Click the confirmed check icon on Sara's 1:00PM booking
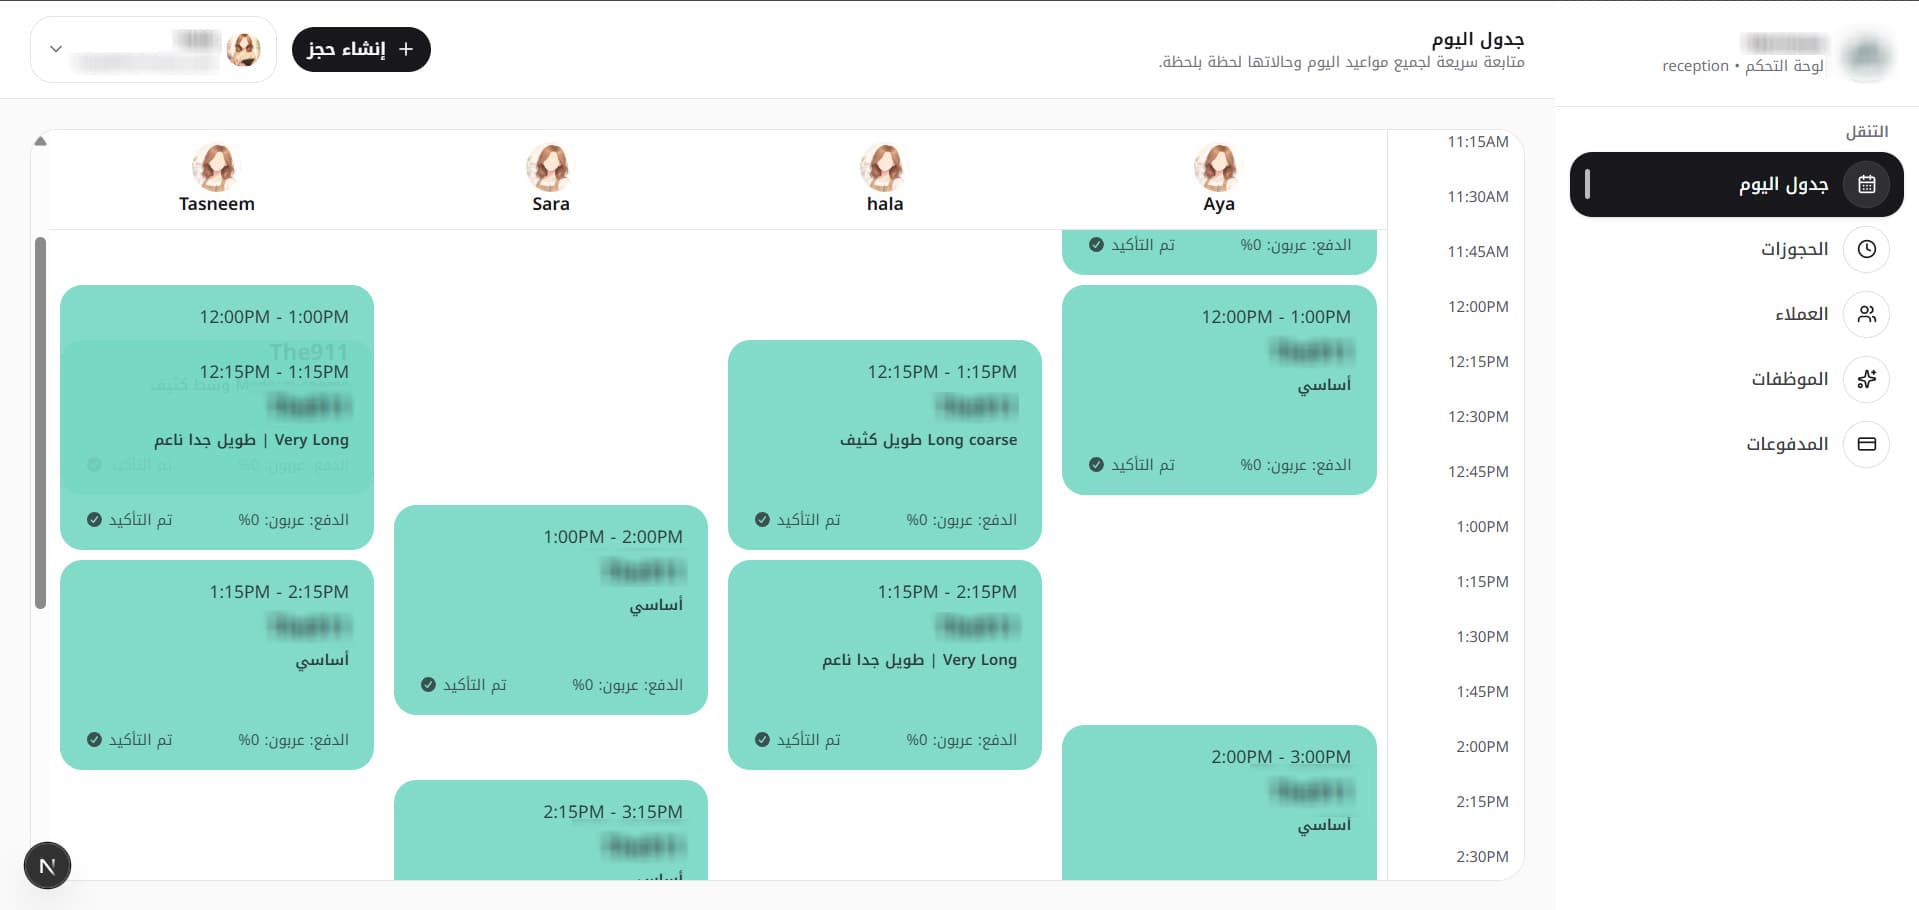The image size is (1919, 910). pos(428,685)
